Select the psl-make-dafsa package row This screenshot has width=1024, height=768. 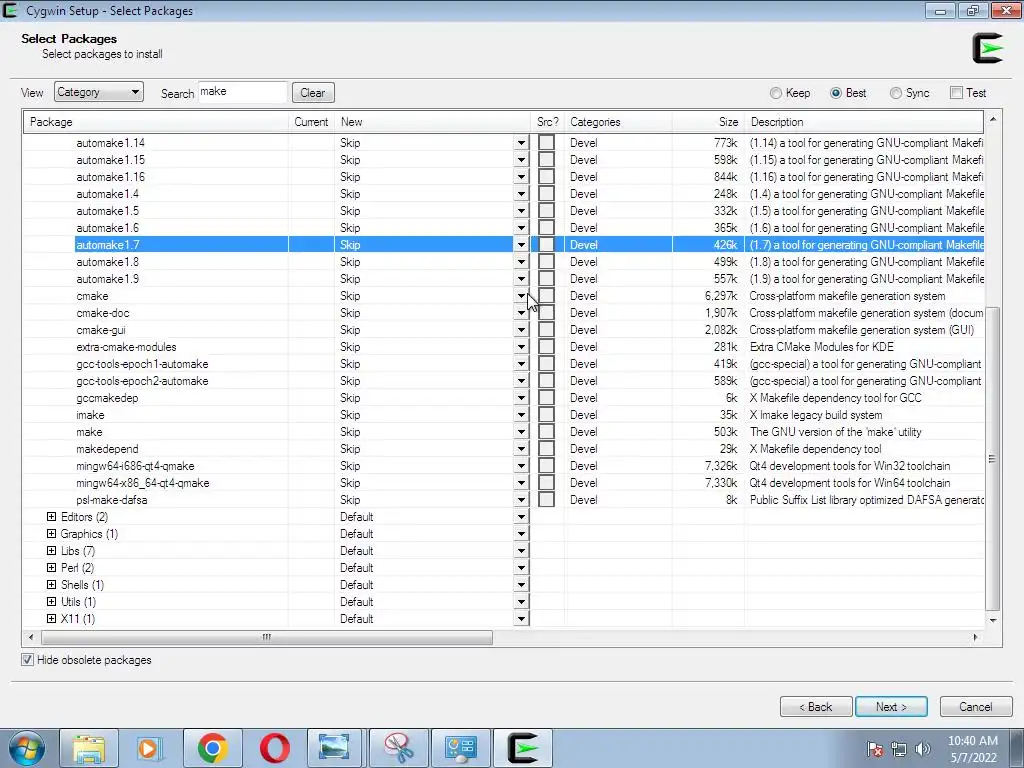coord(503,500)
